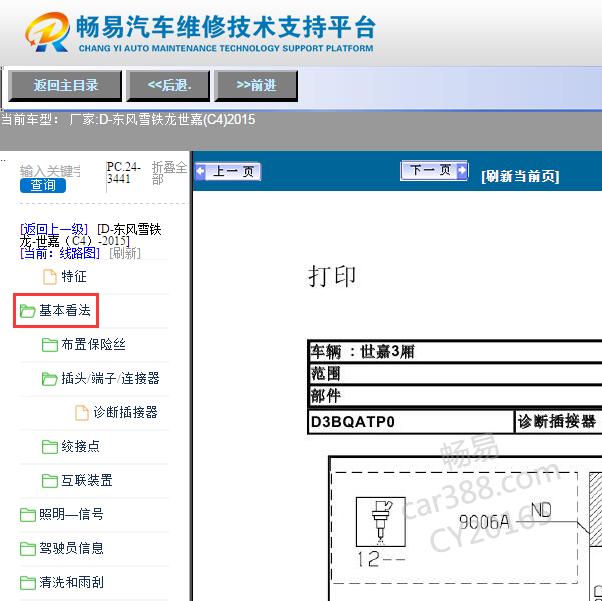This screenshot has height=601, width=602.
Task: Collapse the 插头/端子/连接器 folder
Action: click(x=110, y=378)
